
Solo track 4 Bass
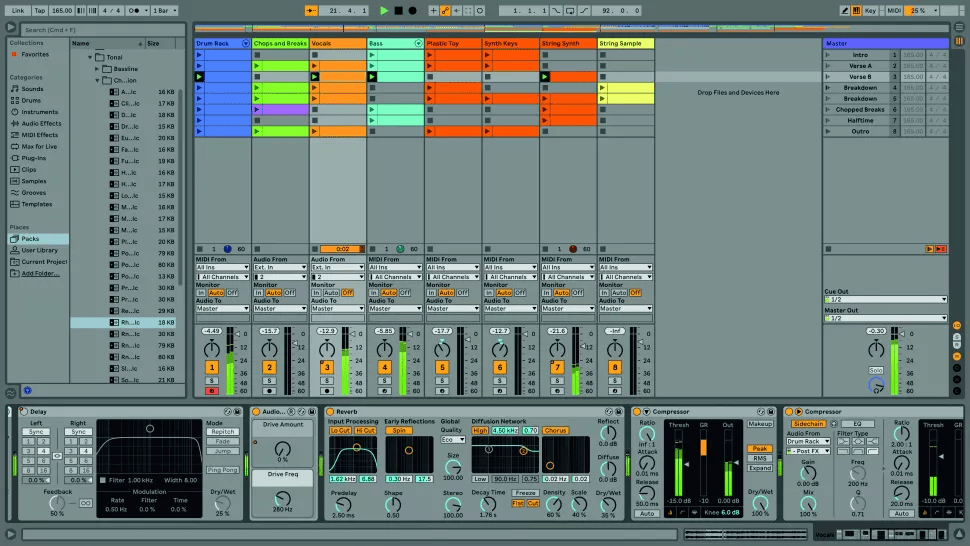pos(384,381)
